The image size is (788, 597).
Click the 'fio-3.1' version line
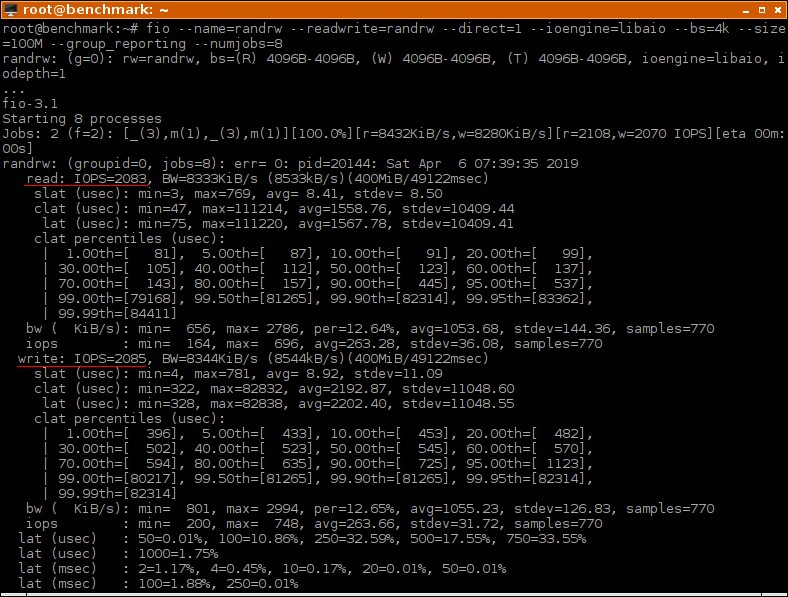30,104
